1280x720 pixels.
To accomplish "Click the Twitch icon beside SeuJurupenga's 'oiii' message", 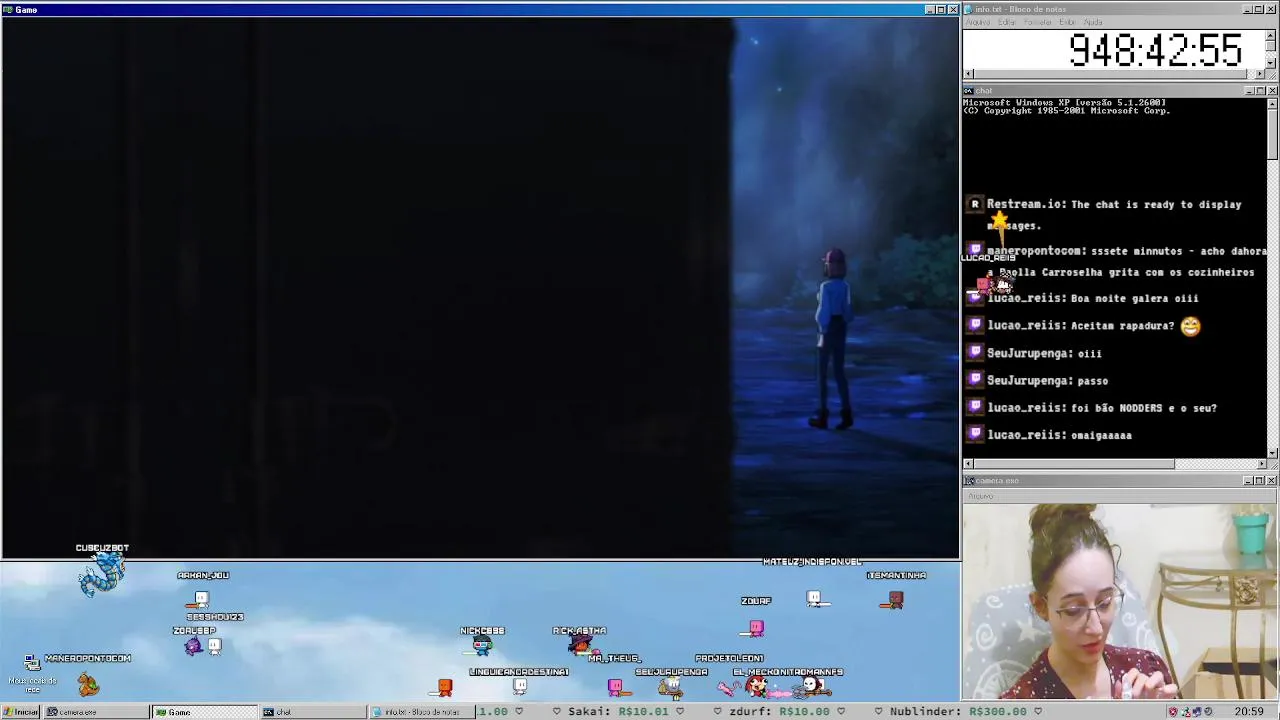I will point(975,353).
